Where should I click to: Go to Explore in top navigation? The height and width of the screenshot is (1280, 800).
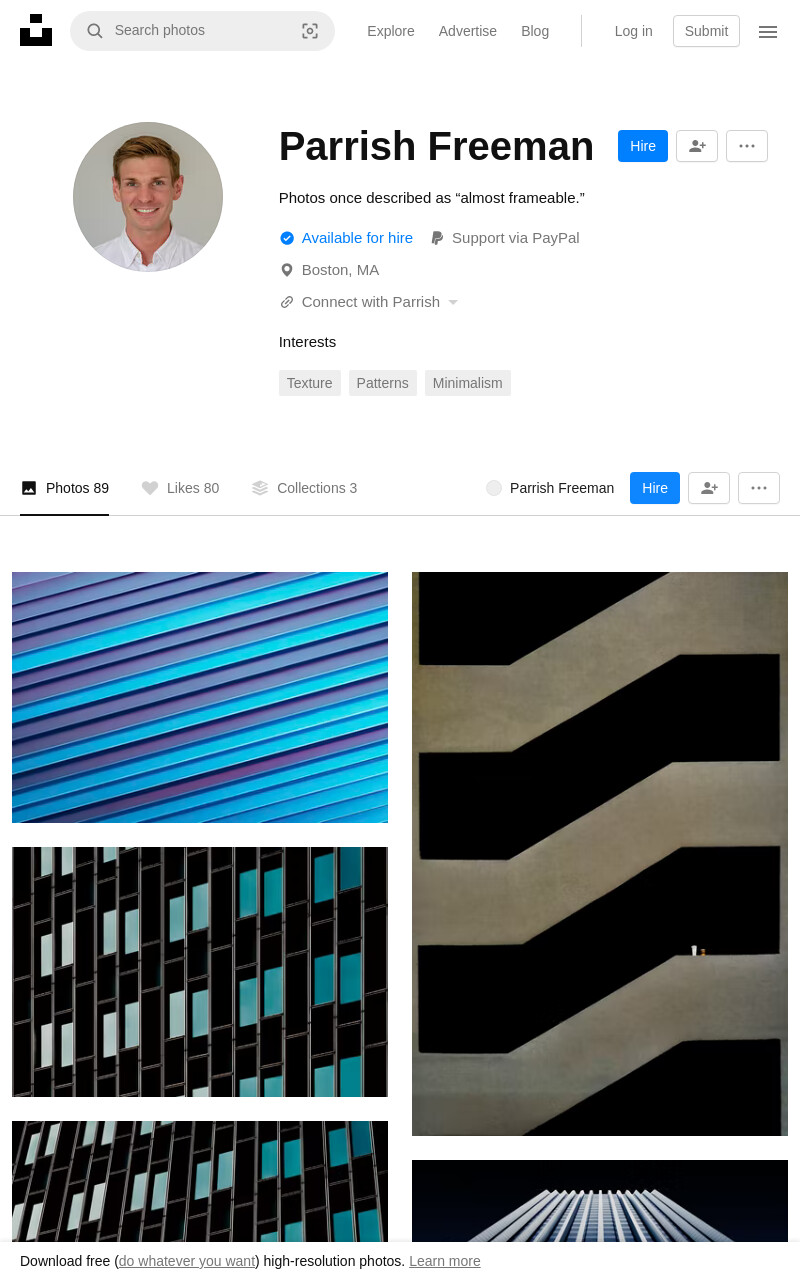391,31
